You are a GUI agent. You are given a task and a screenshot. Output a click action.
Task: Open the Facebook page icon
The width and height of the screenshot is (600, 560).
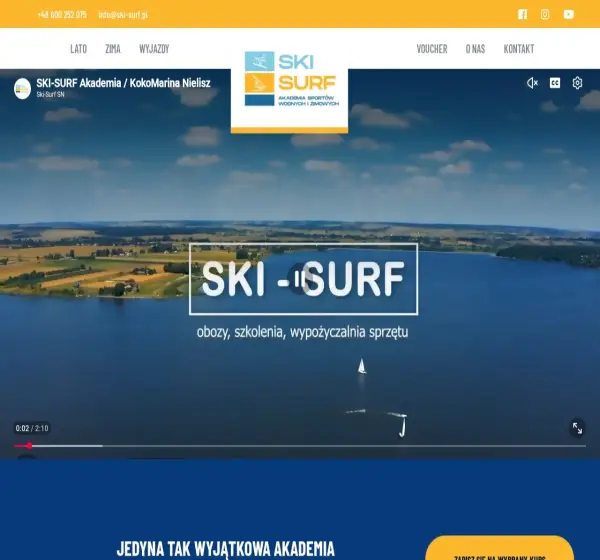(522, 15)
